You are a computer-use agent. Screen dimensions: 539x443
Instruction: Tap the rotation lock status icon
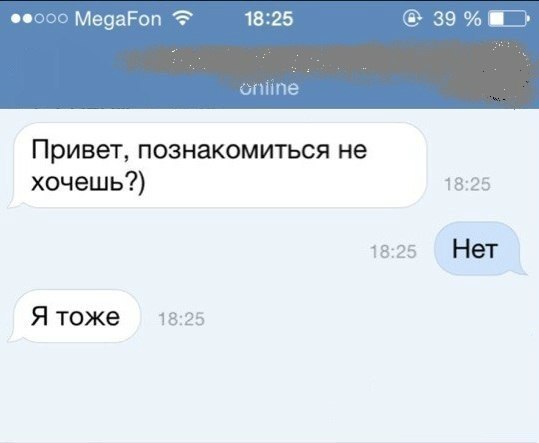[x=412, y=18]
